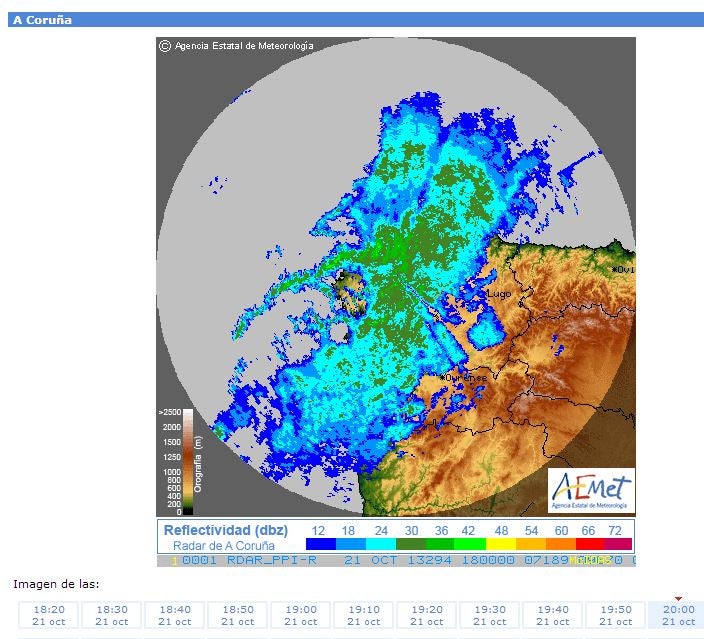Image resolution: width=704 pixels, height=639 pixels.
Task: Switch to the 18:50 radar image
Action: (238, 615)
